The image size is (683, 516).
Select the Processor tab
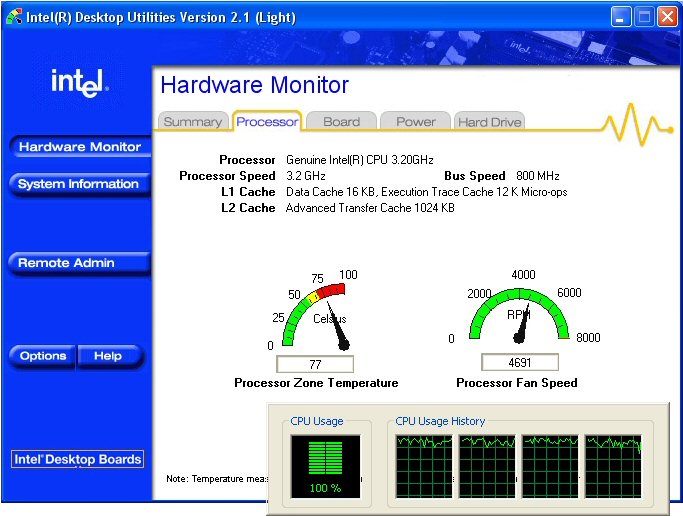coord(266,122)
